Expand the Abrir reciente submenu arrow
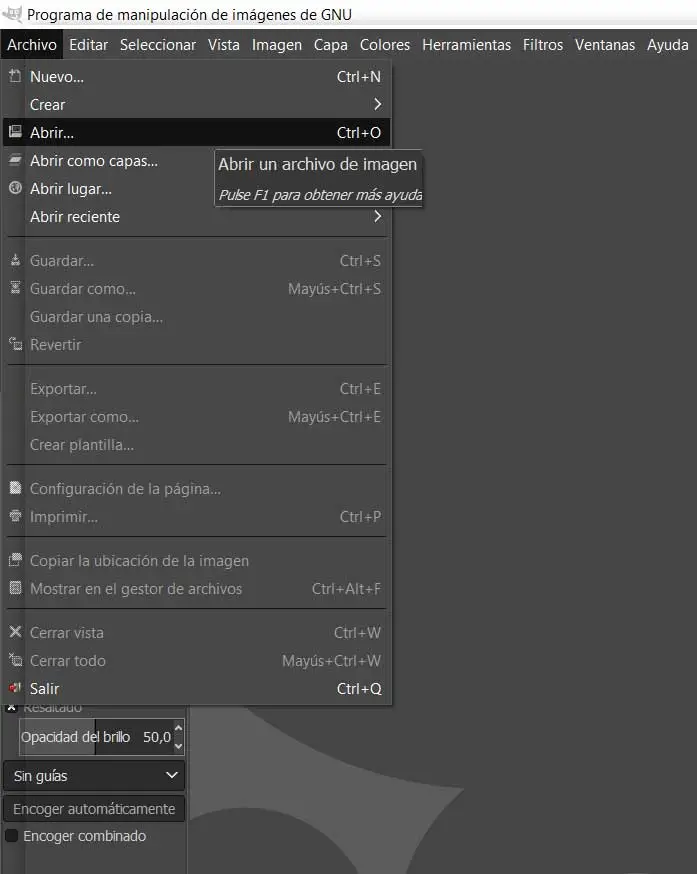Viewport: 697px width, 874px height. point(377,216)
